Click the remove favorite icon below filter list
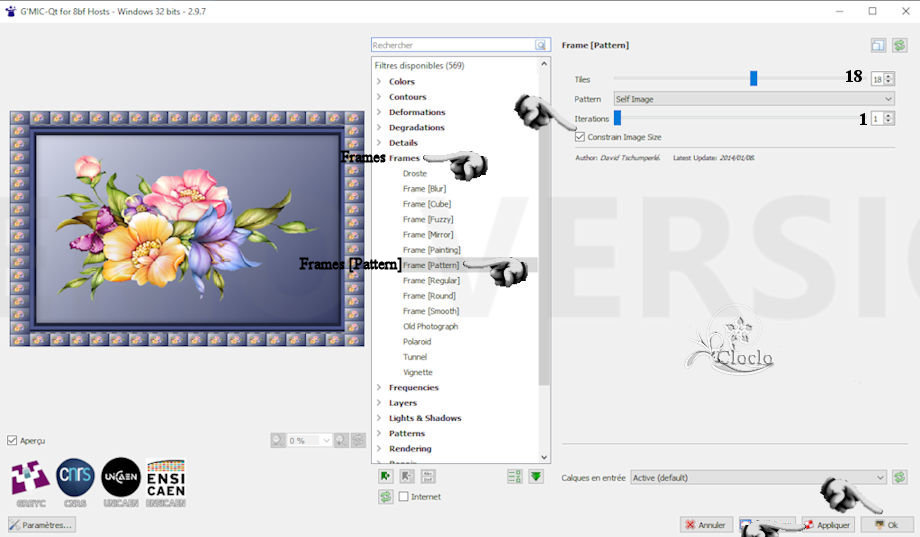 (x=406, y=476)
